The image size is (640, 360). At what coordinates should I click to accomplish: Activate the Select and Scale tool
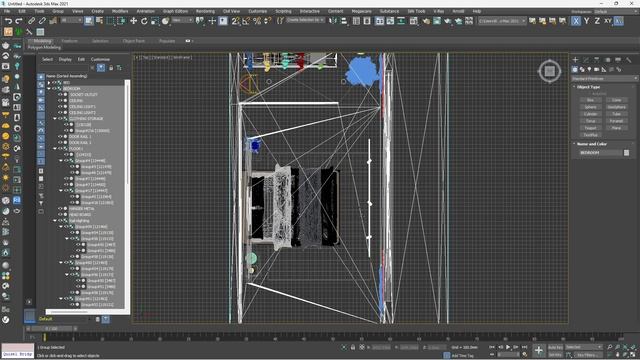(155, 20)
